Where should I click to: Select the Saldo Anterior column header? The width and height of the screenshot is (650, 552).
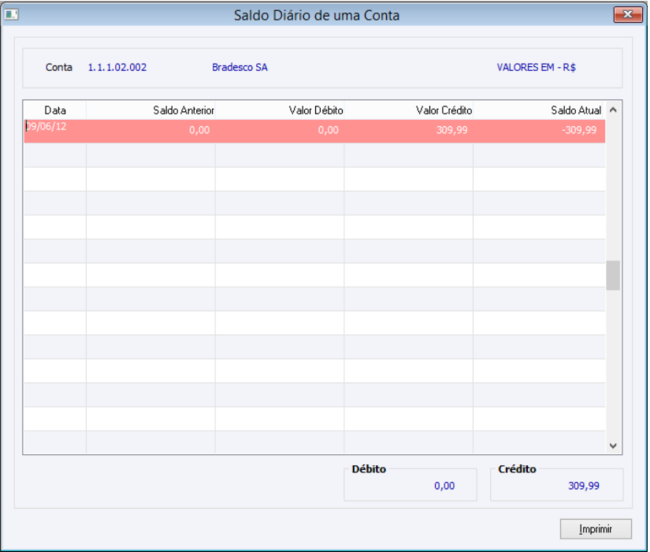coord(151,110)
